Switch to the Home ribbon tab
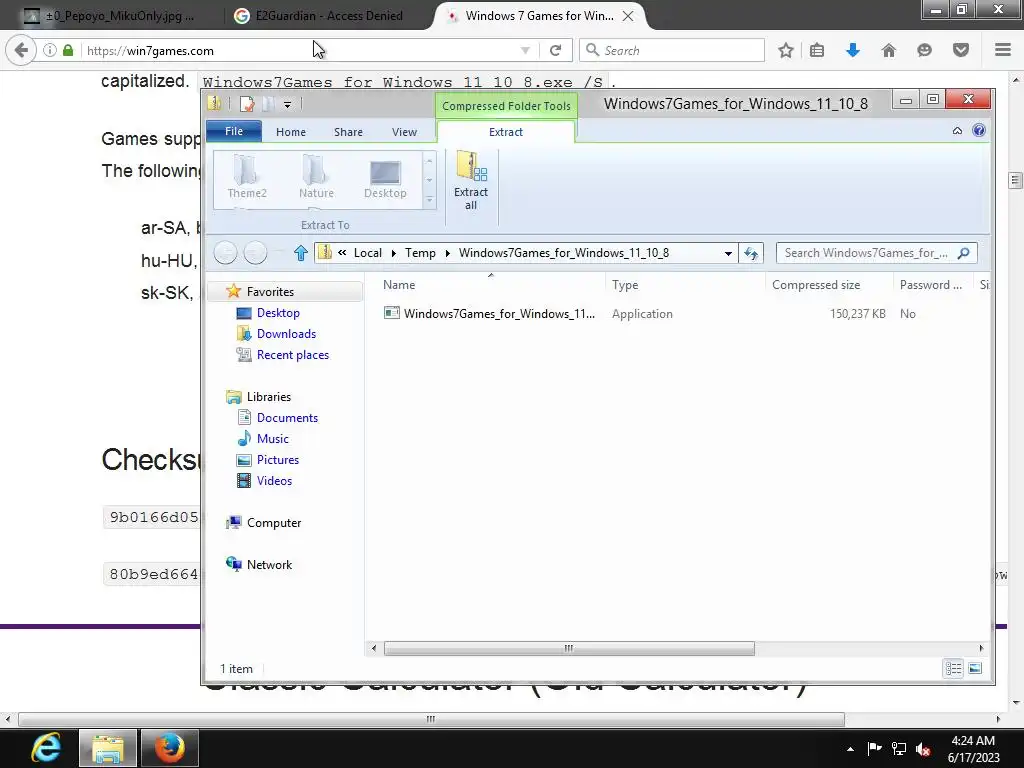Screen dimensions: 1024x768 click(x=291, y=132)
